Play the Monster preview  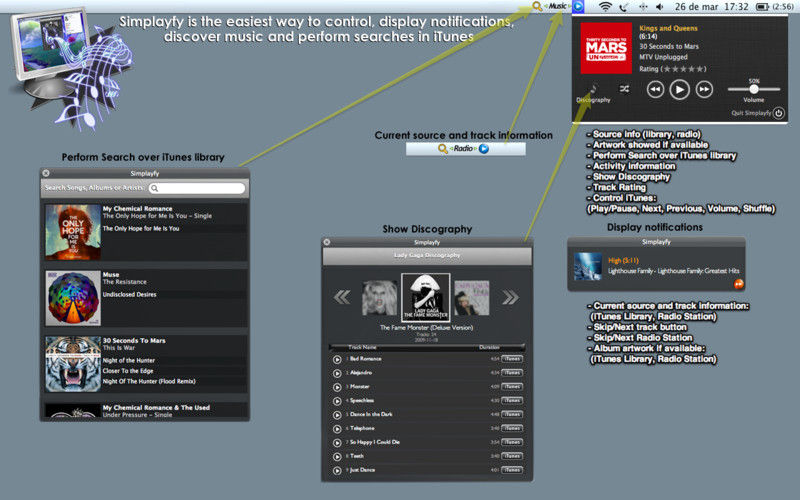tap(337, 387)
